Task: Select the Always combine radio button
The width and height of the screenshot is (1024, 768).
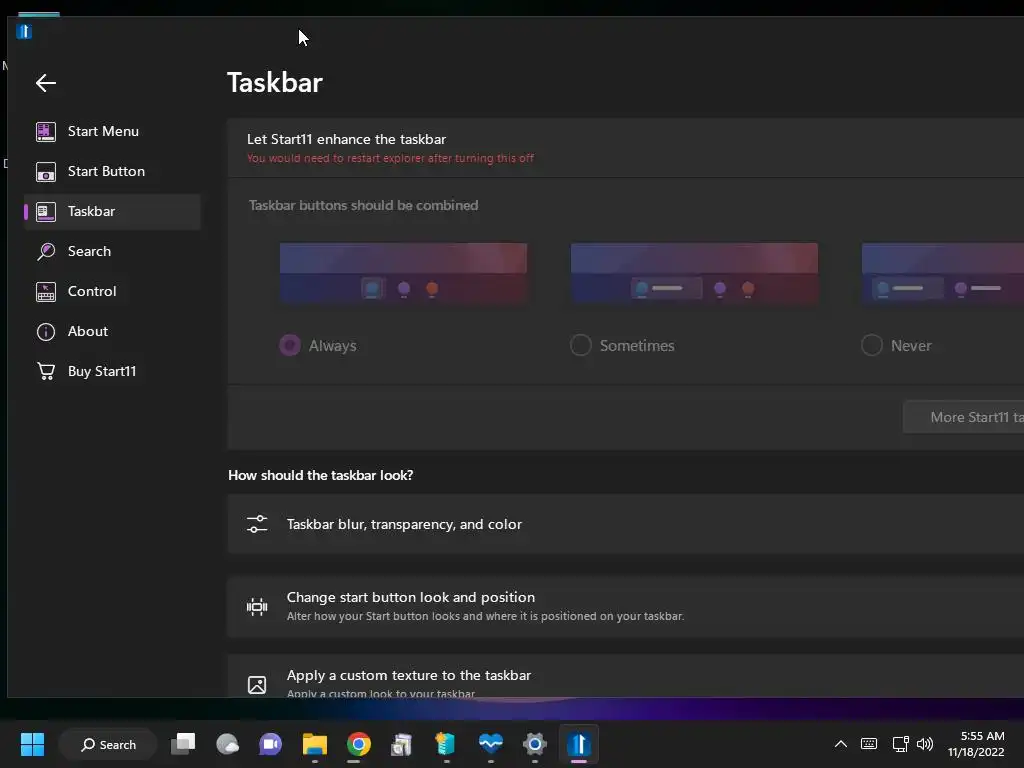Action: 290,345
